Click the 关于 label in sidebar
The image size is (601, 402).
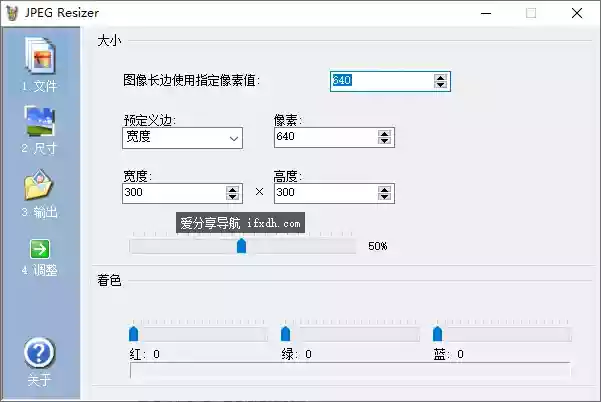39,380
